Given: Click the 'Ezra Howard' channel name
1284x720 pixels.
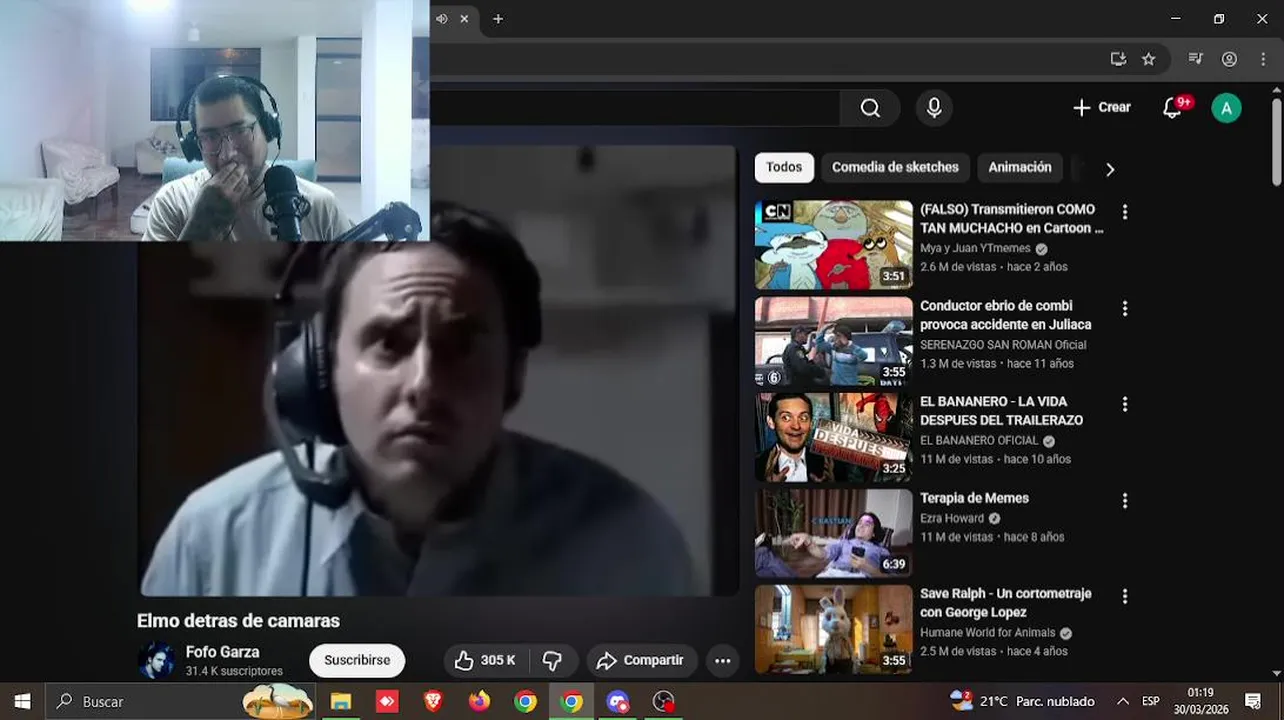Looking at the screenshot, I should [x=952, y=519].
